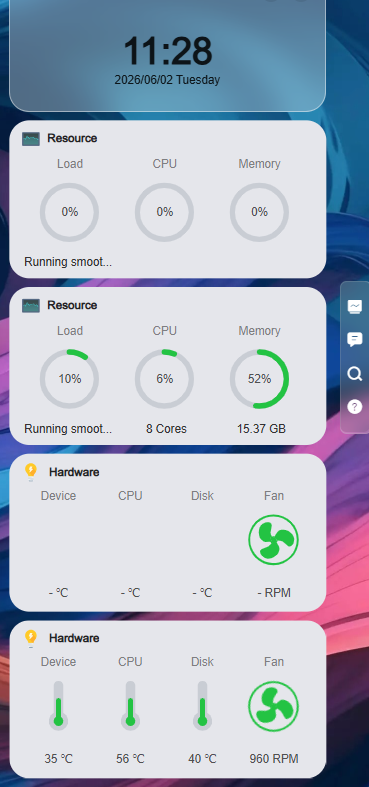
Task: Click the CPU thermometer showing 56 °C
Action: [131, 705]
